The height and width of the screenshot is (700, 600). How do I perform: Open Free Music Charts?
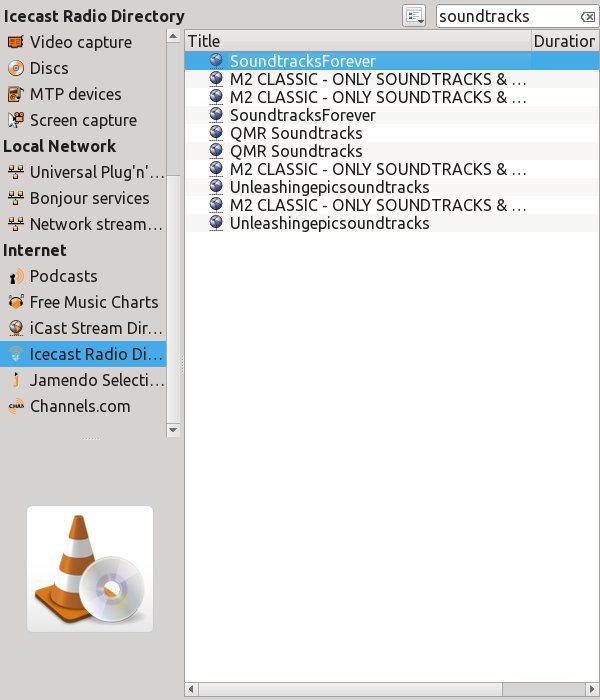coord(83,302)
